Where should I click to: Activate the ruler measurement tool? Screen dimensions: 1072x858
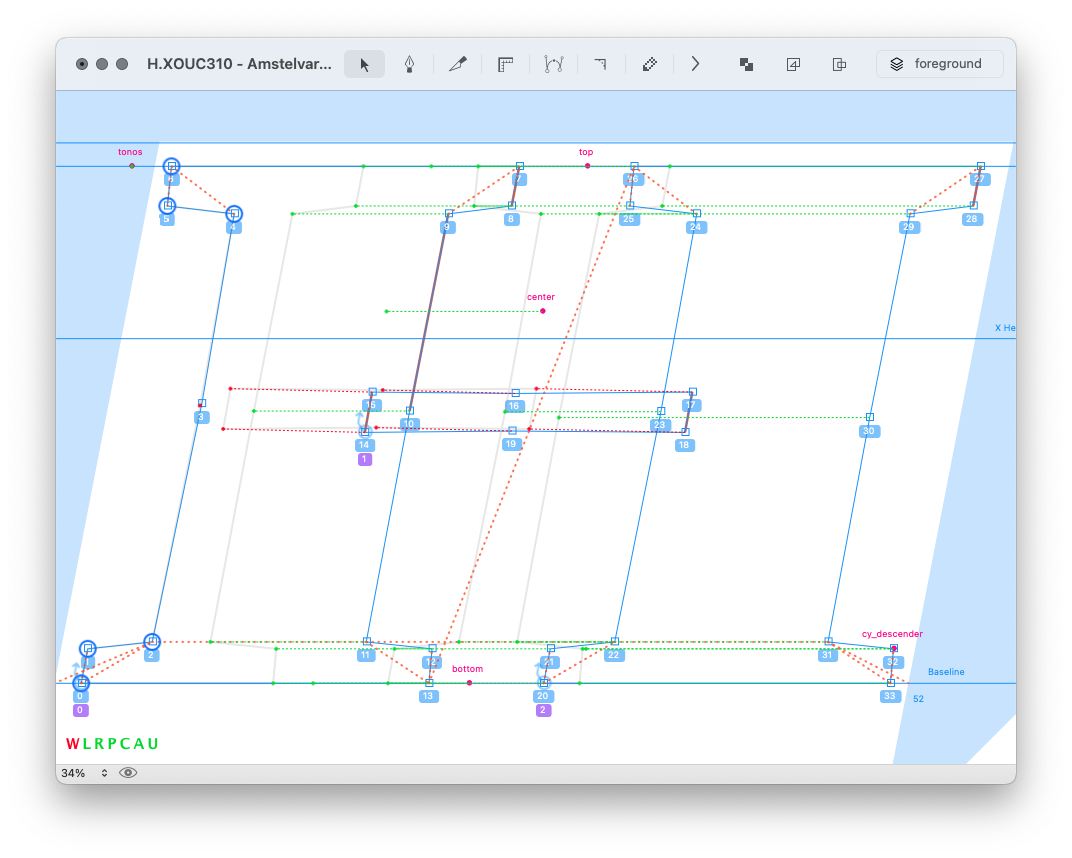[506, 64]
